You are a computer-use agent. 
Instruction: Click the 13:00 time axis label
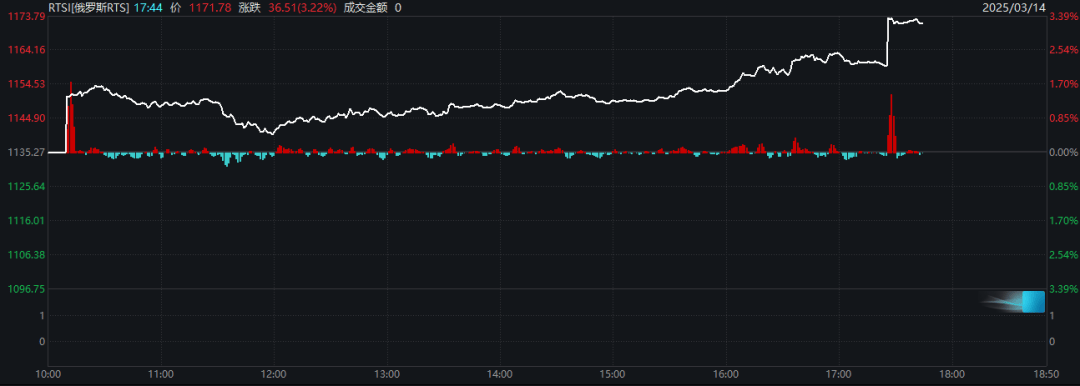pos(386,374)
